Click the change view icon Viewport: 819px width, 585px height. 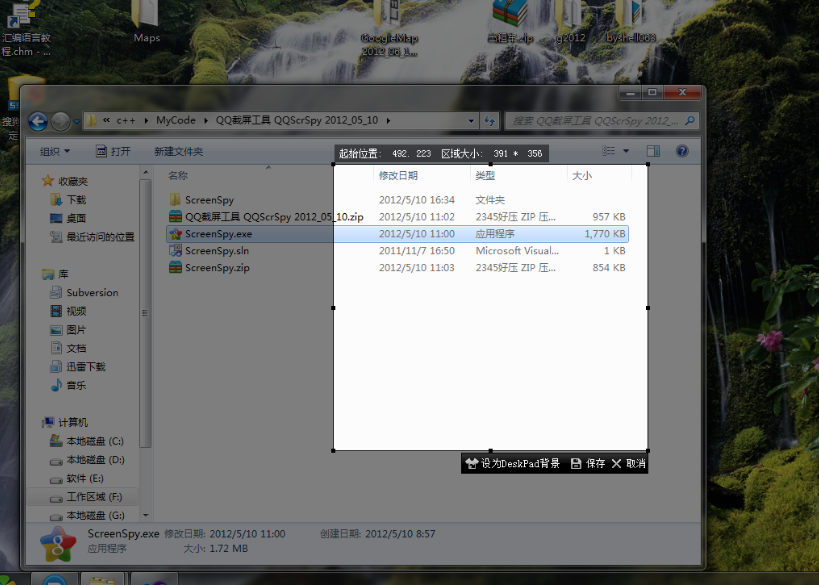[609, 151]
